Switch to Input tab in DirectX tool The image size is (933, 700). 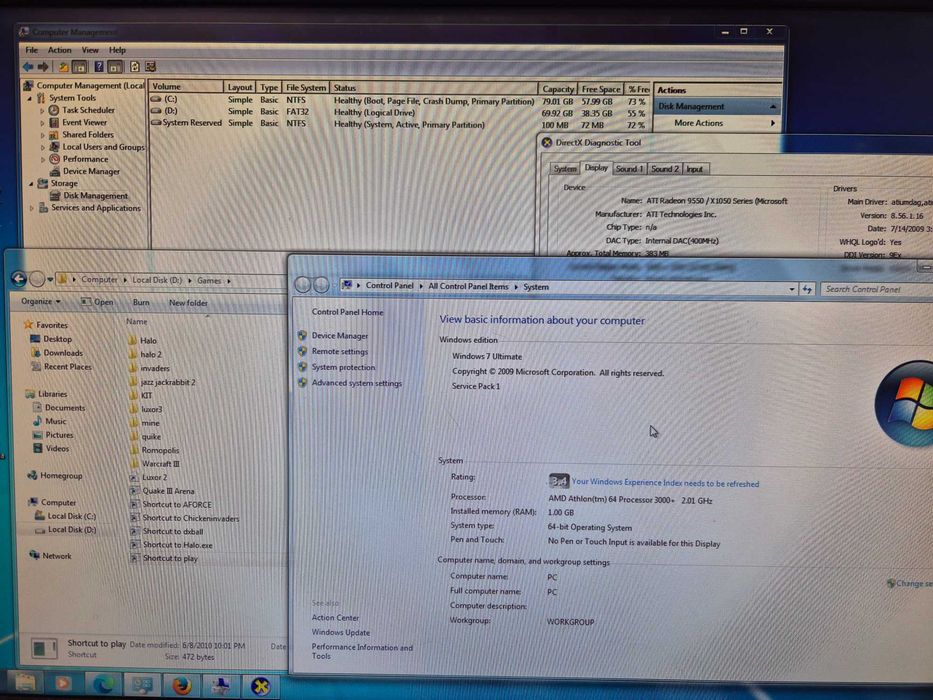694,169
